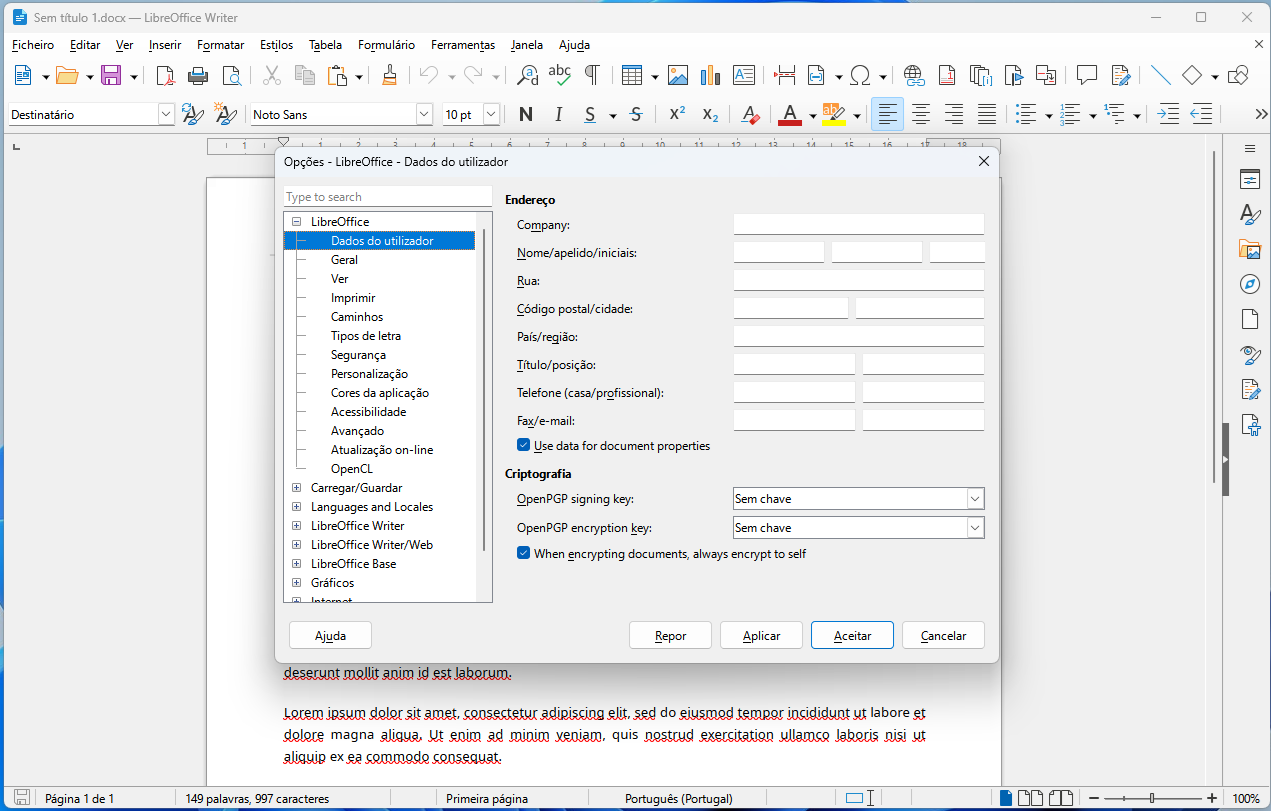Open OpenPGP signing key dropdown

pyautogui.click(x=976, y=499)
